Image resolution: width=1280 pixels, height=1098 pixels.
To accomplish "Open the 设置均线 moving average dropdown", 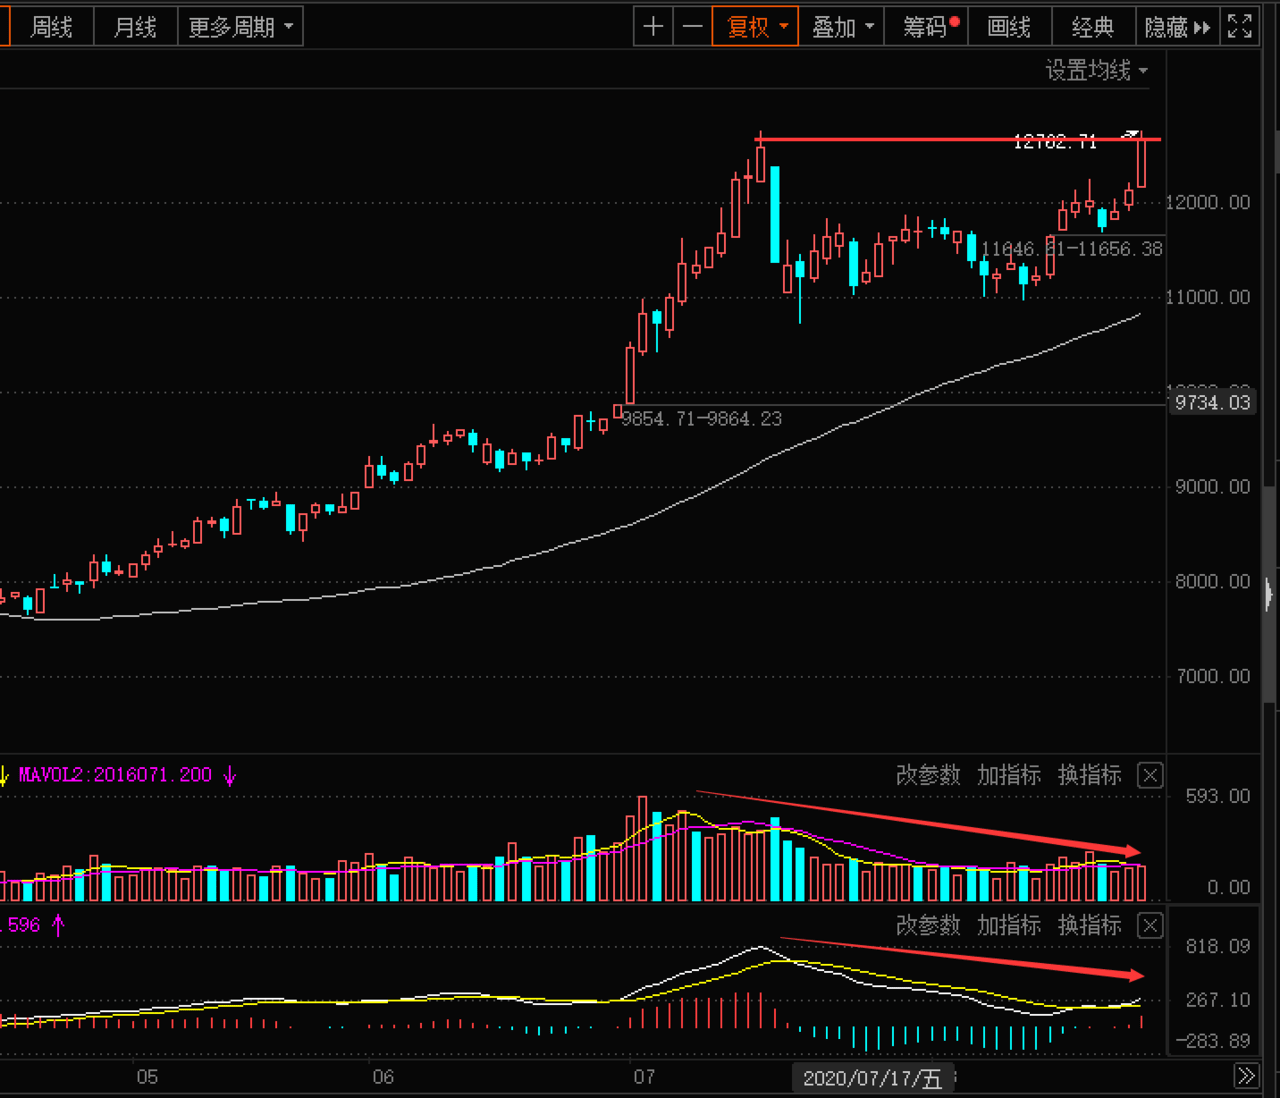I will 1097,70.
